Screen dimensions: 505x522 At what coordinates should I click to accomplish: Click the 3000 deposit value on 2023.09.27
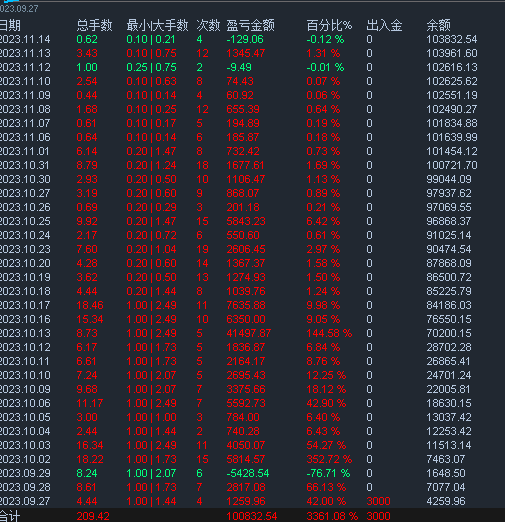378,501
